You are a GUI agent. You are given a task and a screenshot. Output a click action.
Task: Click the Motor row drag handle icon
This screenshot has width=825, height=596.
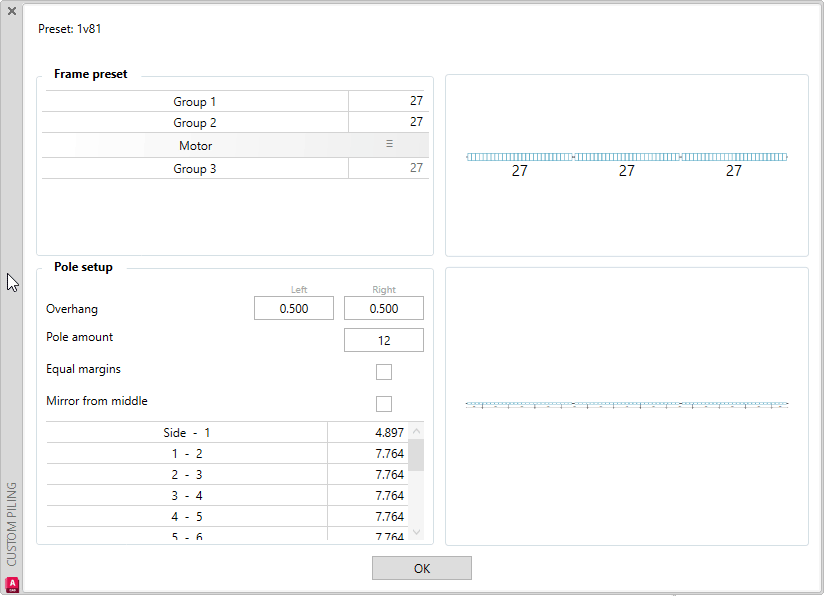[x=389, y=144]
